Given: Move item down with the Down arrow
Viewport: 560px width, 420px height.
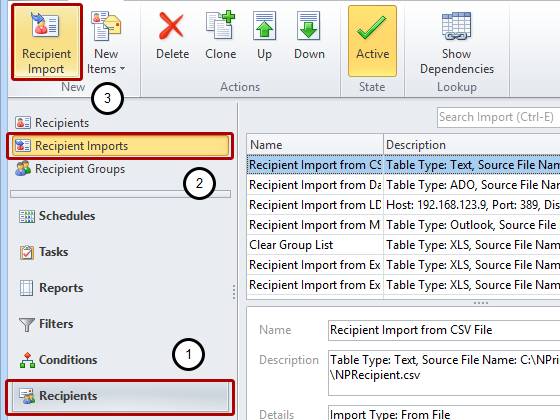Looking at the screenshot, I should click(x=309, y=36).
